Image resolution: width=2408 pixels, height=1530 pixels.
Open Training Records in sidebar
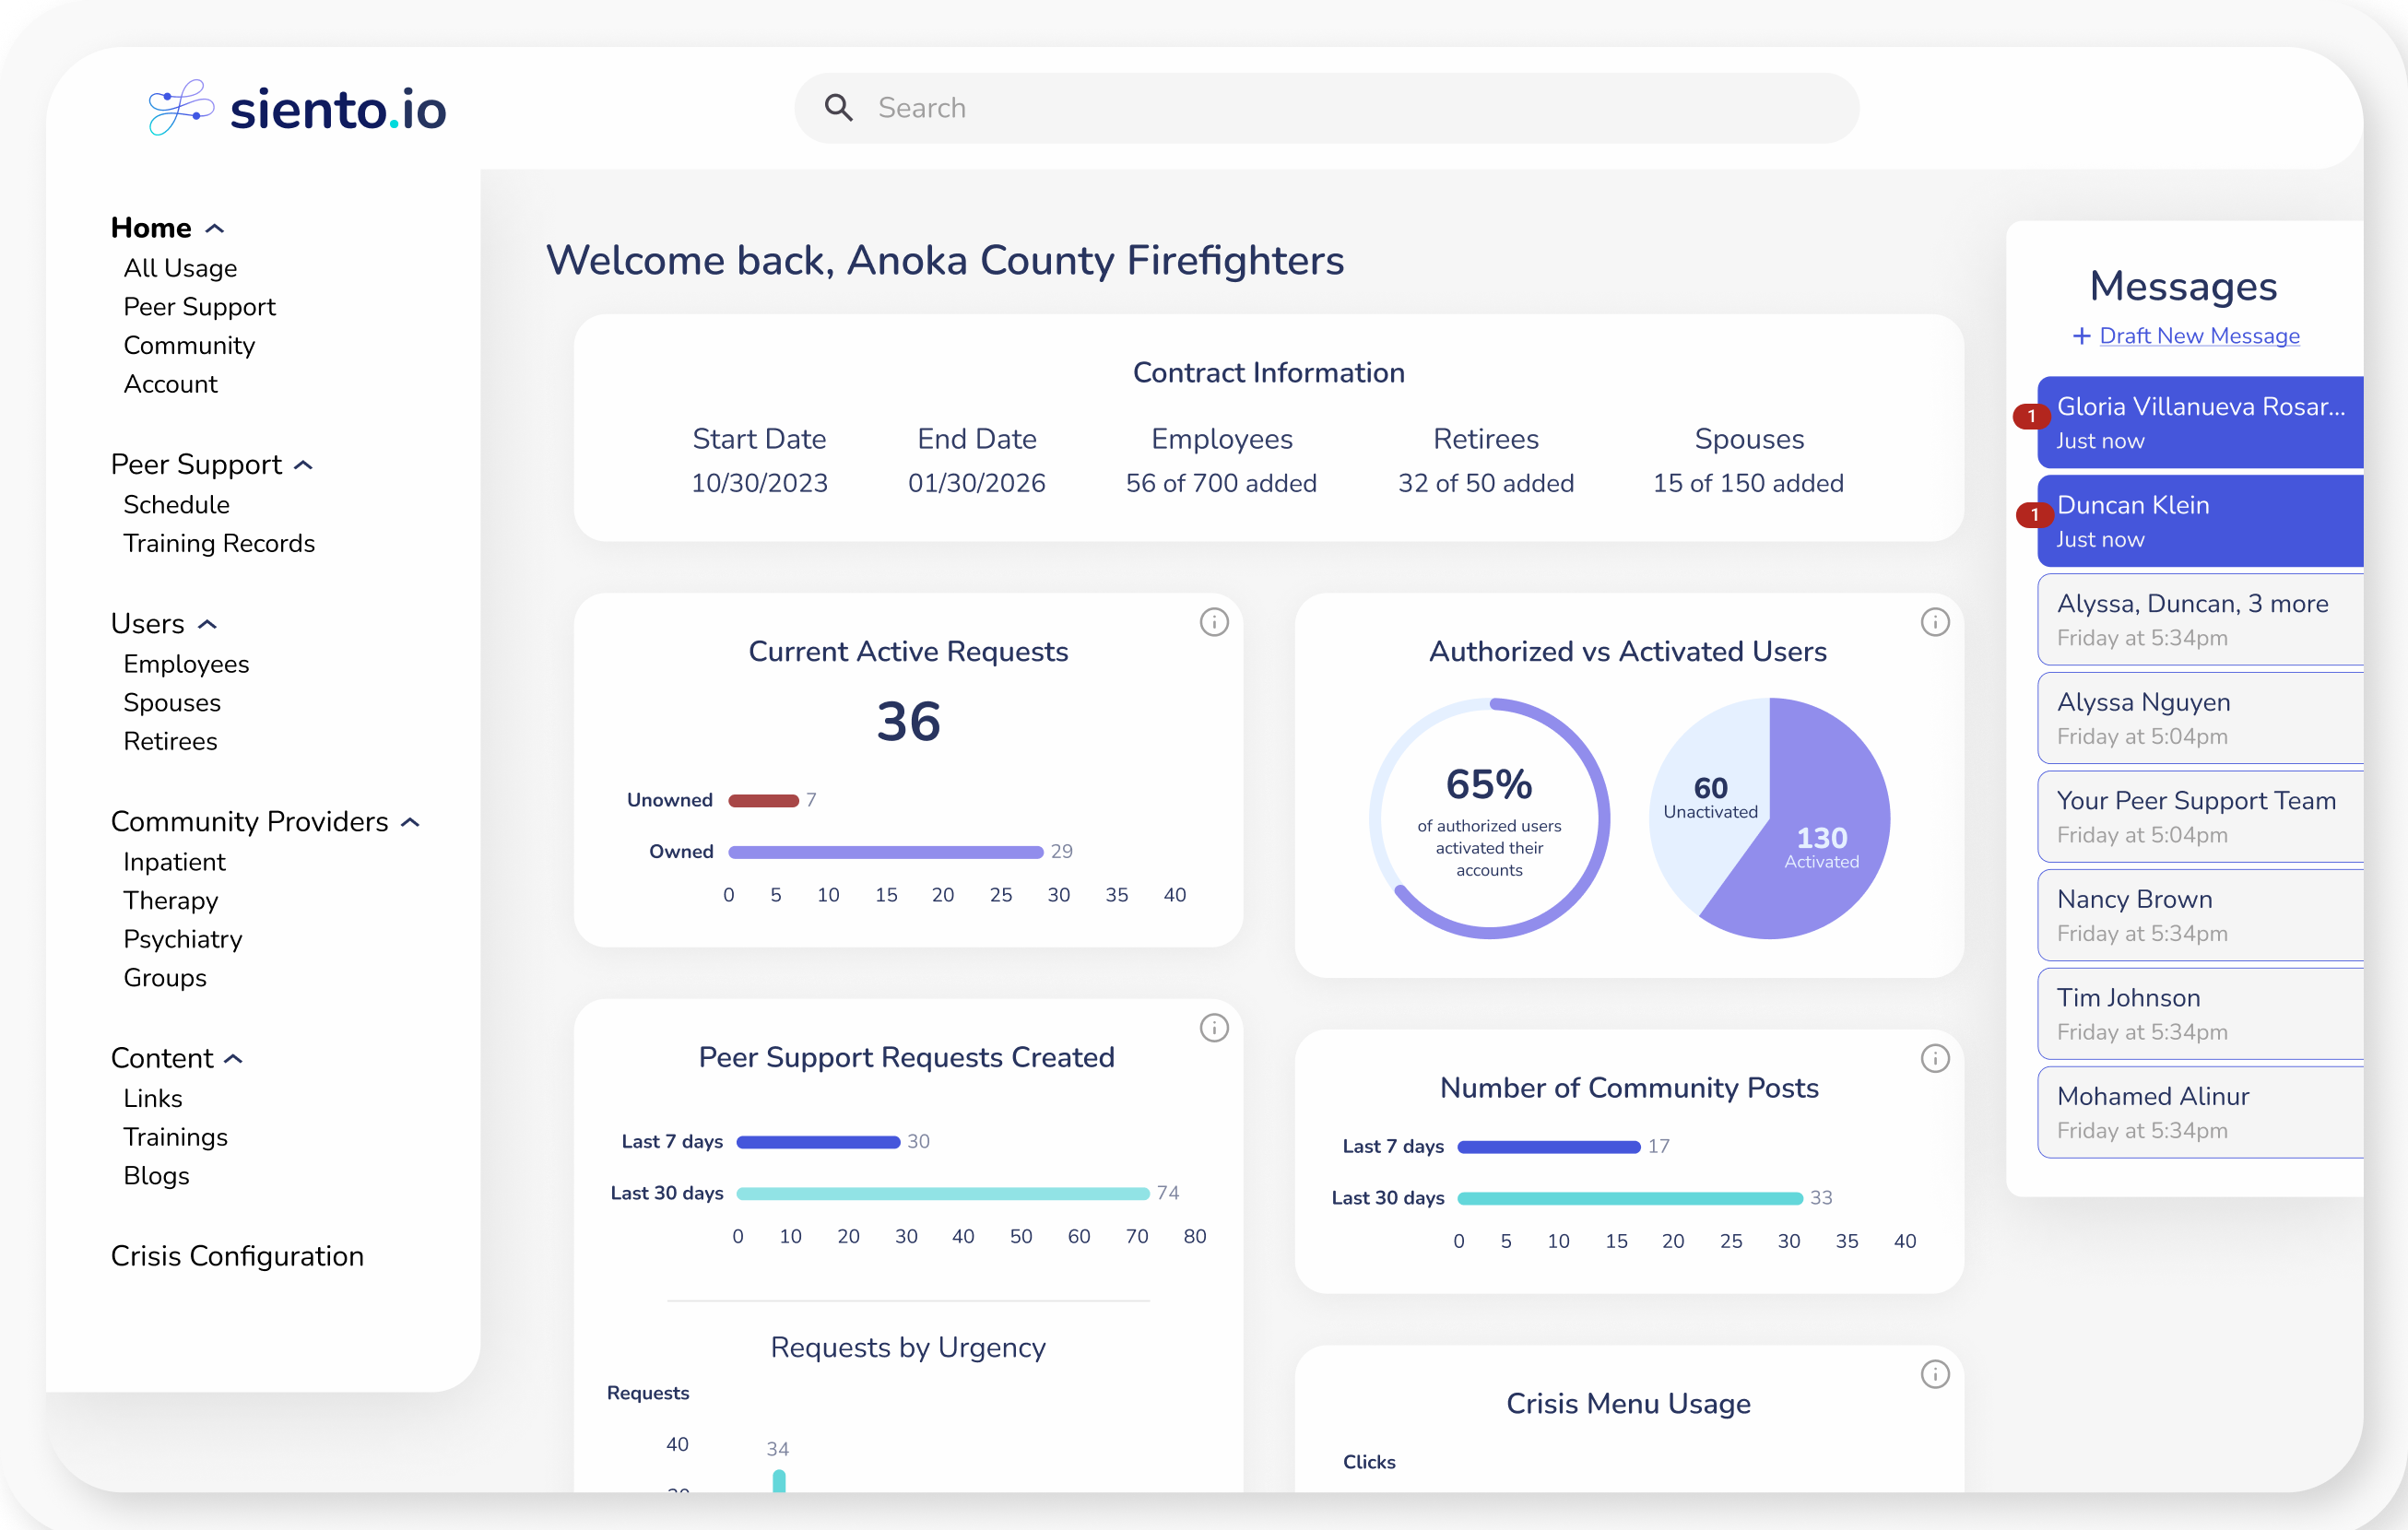click(219, 543)
